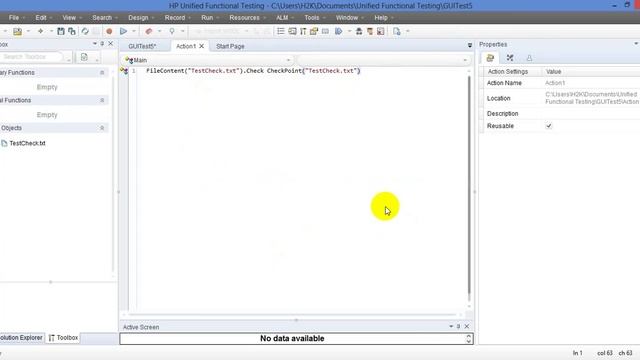Image resolution: width=640 pixels, height=360 pixels.
Task: Click the FileContent code line in editor
Action: coord(253,71)
